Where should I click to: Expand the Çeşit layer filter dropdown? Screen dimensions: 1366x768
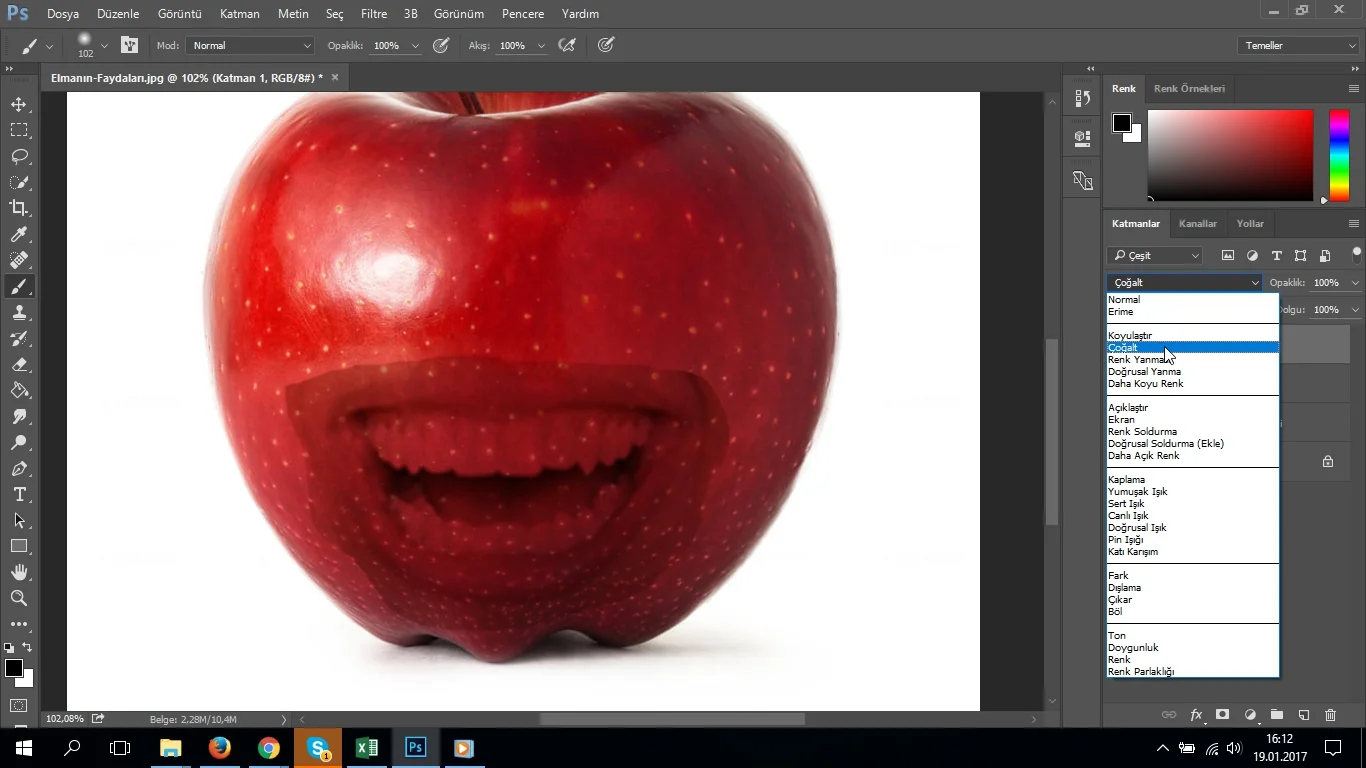tap(1156, 256)
